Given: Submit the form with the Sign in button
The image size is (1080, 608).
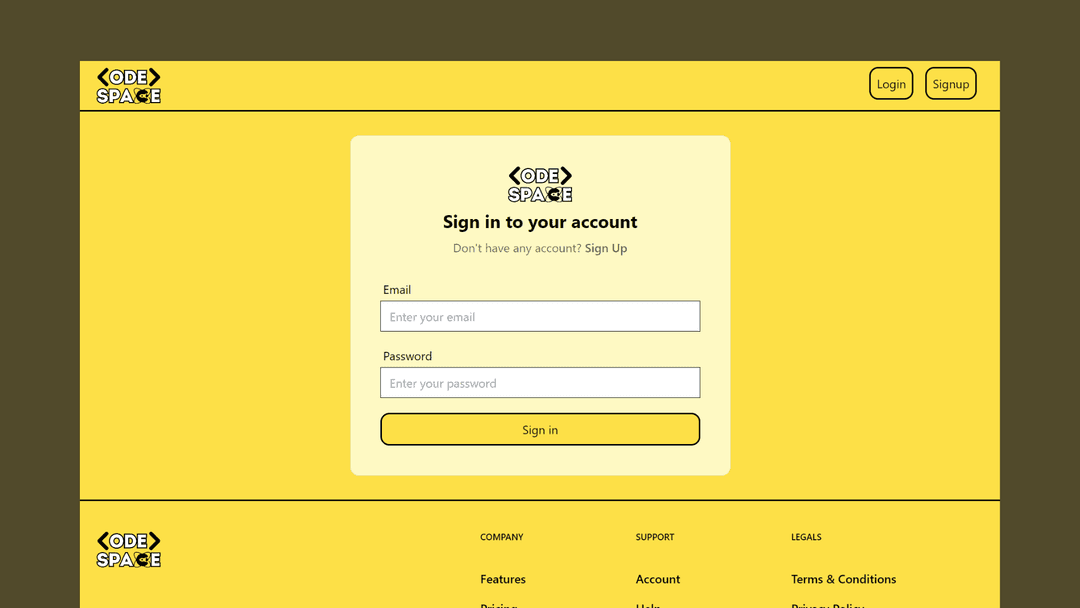Looking at the screenshot, I should (x=540, y=430).
